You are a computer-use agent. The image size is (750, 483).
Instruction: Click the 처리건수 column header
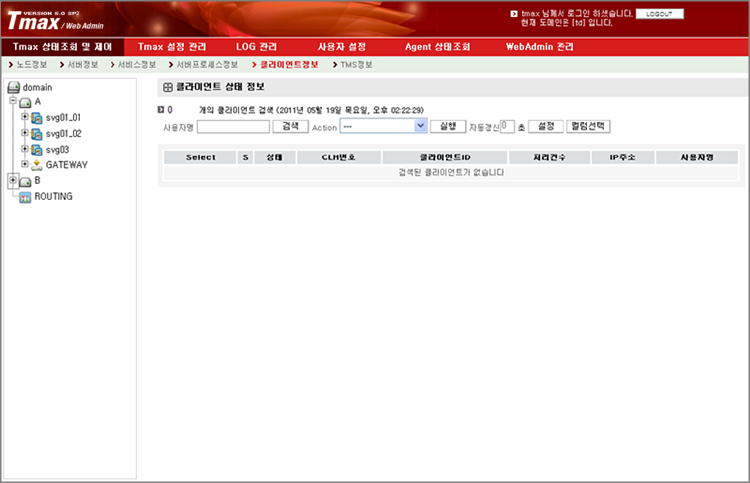[549, 157]
